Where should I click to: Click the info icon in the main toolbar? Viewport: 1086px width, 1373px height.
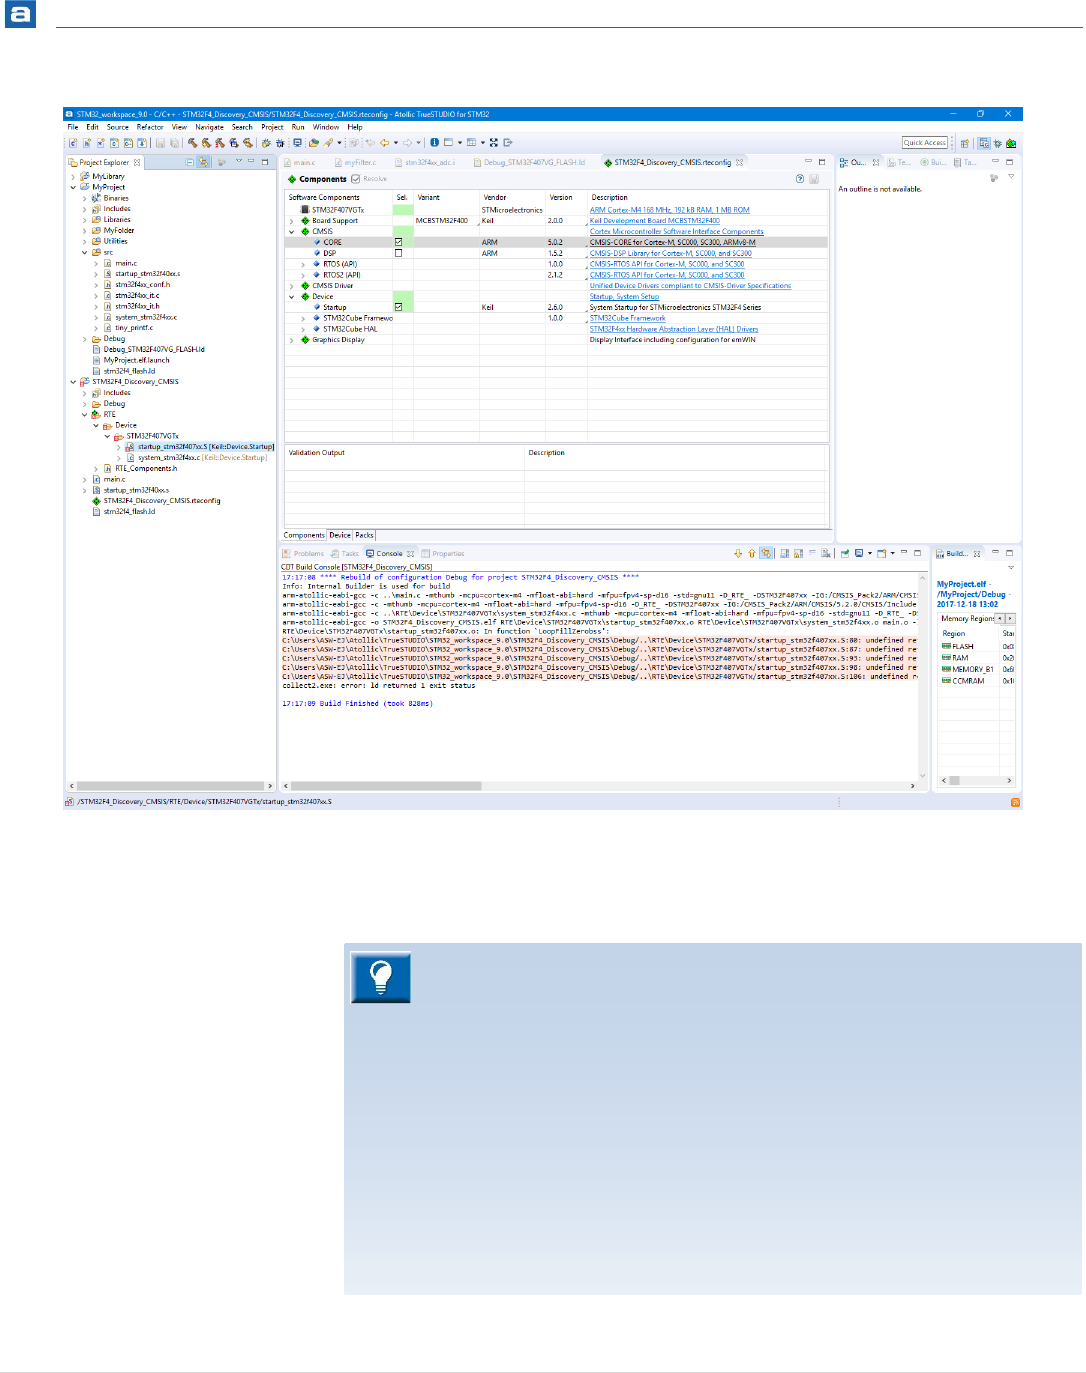pyautogui.click(x=434, y=143)
